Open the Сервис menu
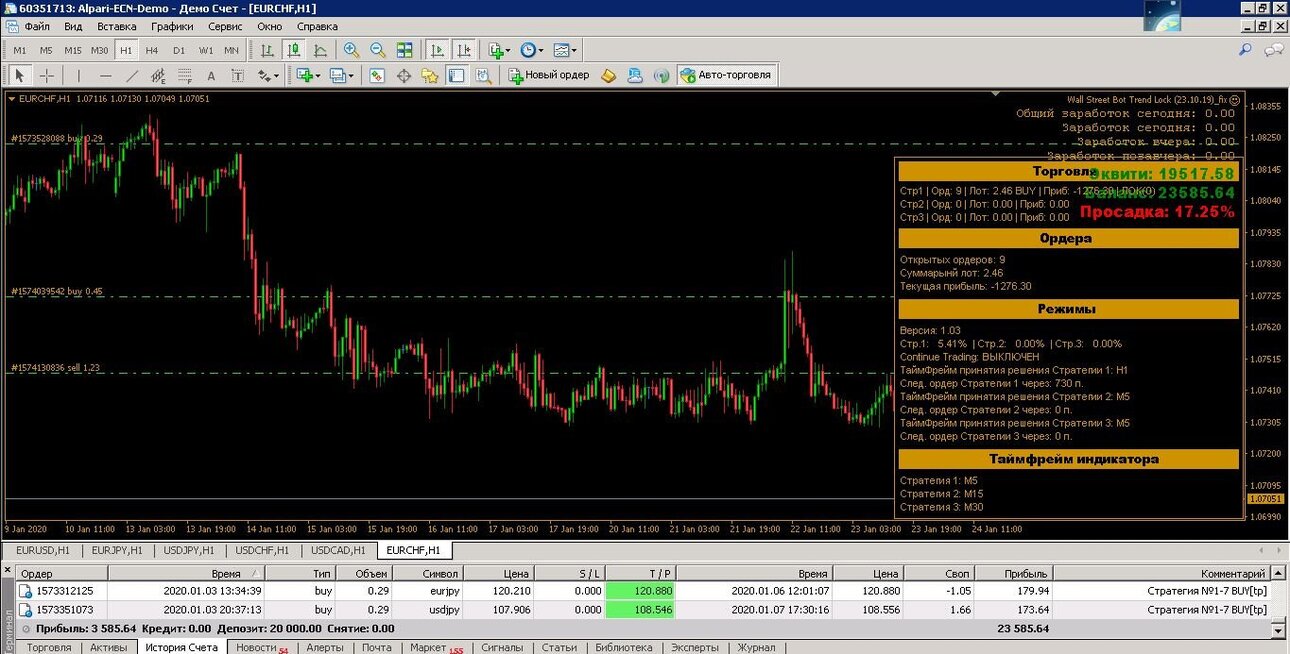 coord(225,26)
